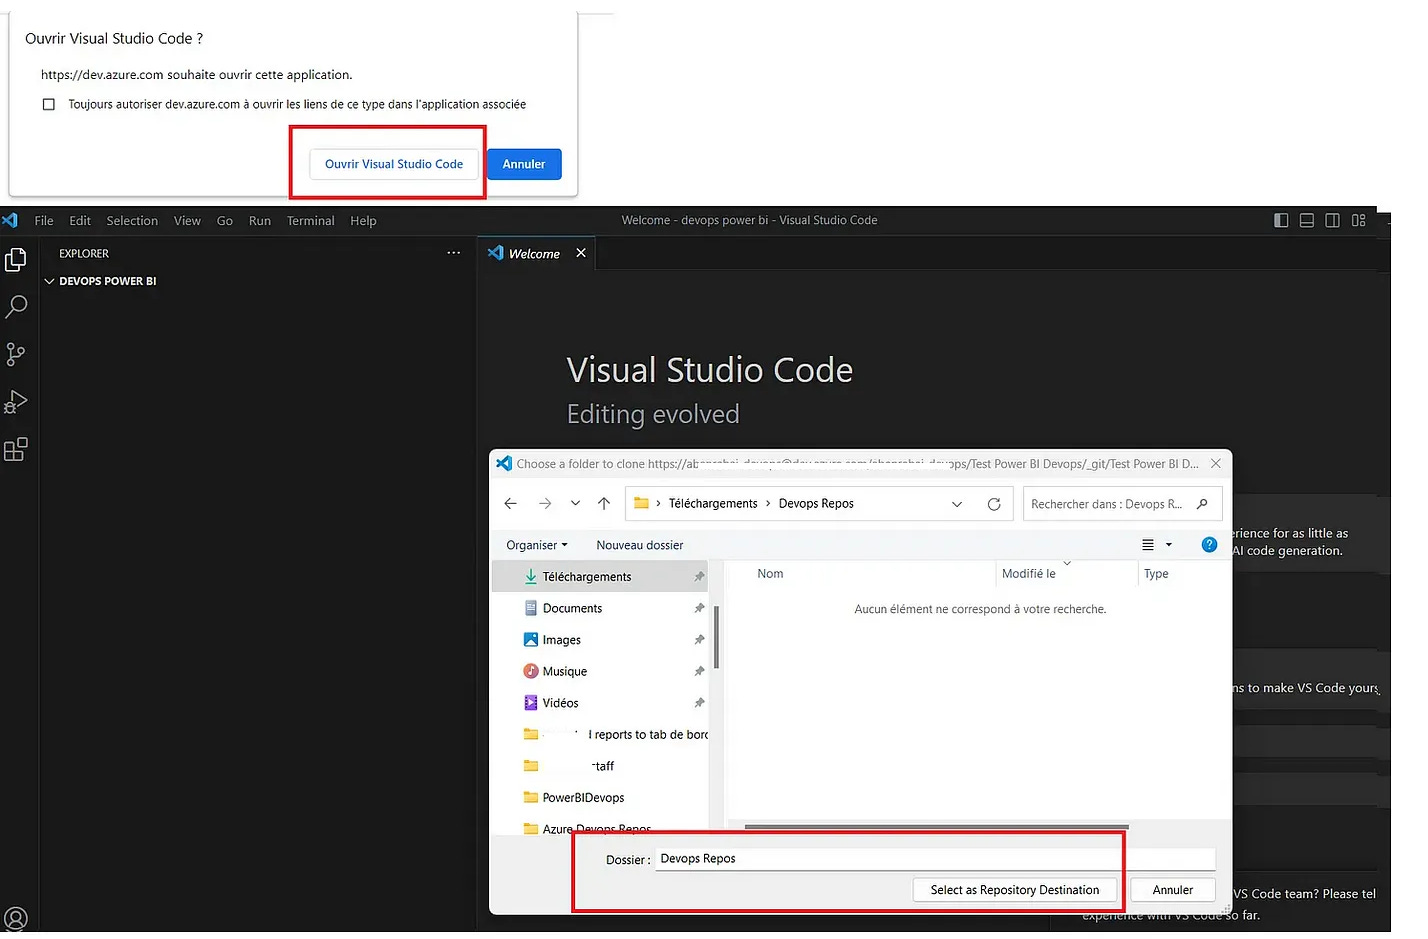Open the help icon in folder dialog
The image size is (1428, 939).
pos(1209,545)
